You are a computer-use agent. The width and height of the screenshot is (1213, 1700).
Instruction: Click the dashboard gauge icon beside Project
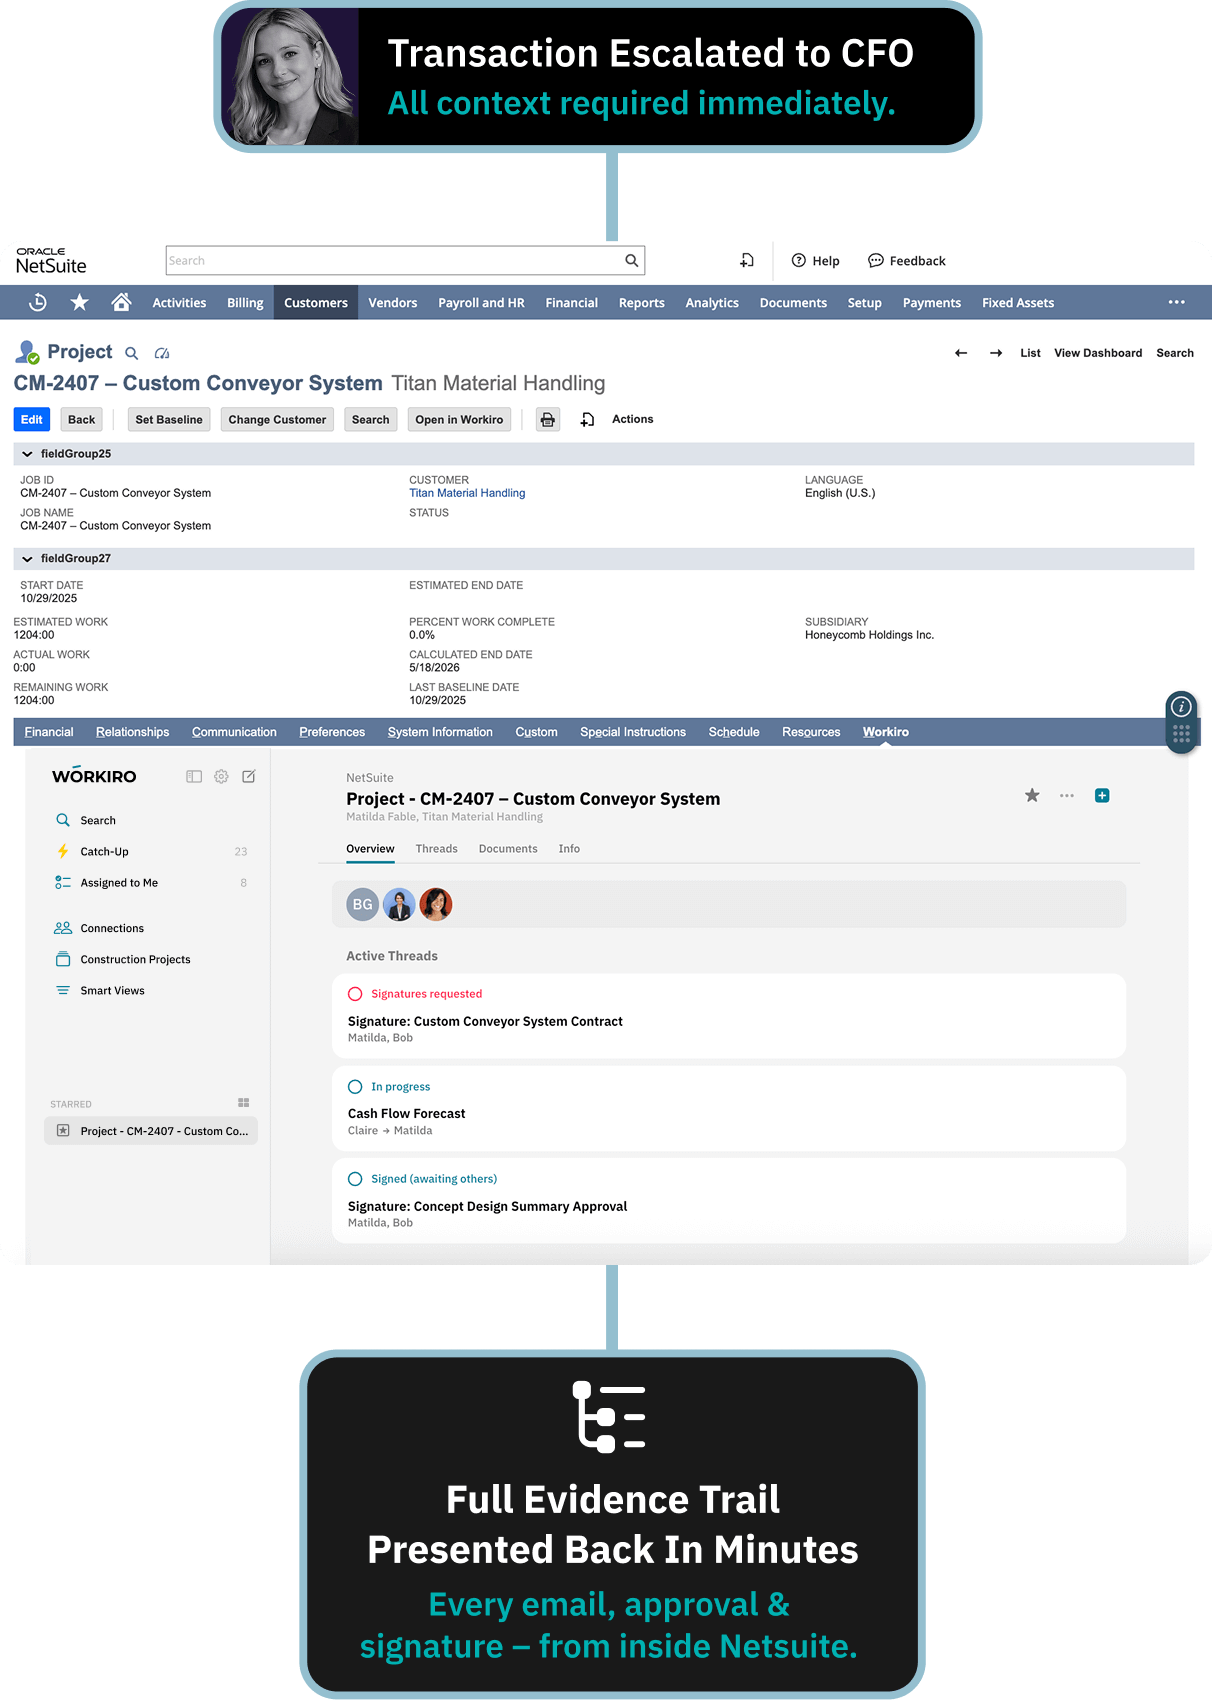pos(162,353)
